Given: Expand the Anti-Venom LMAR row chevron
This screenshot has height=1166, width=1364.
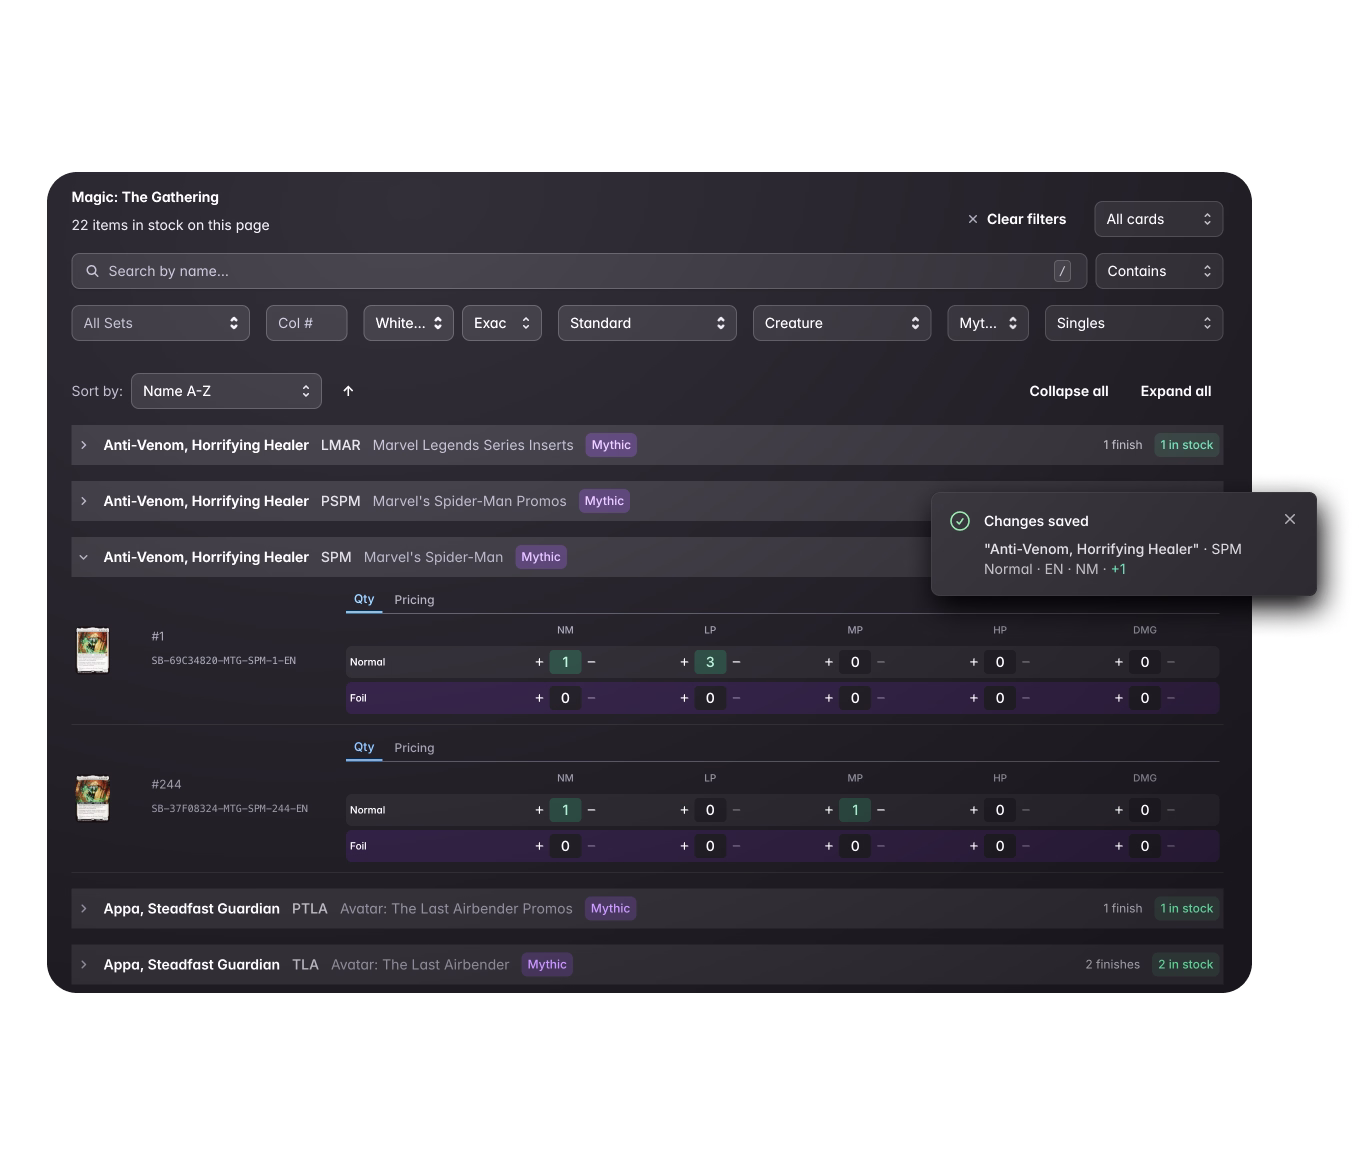Looking at the screenshot, I should (x=84, y=445).
